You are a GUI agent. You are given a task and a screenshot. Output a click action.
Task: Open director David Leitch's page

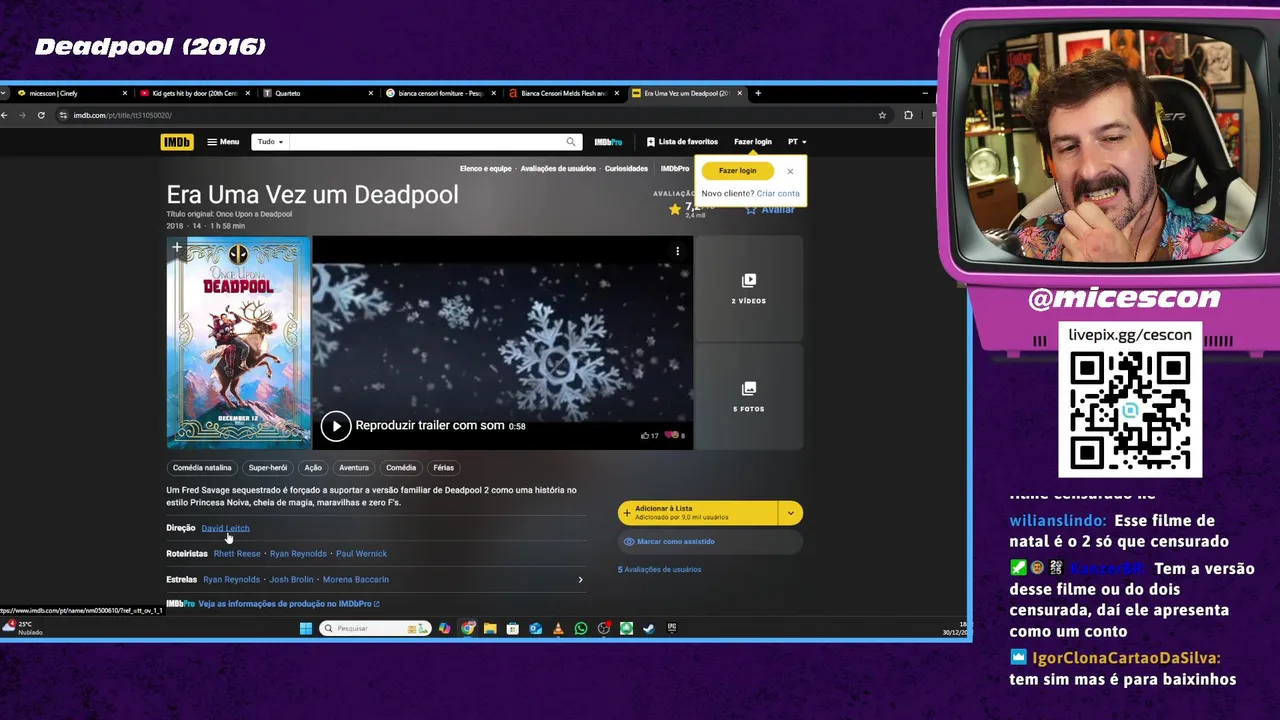225,528
